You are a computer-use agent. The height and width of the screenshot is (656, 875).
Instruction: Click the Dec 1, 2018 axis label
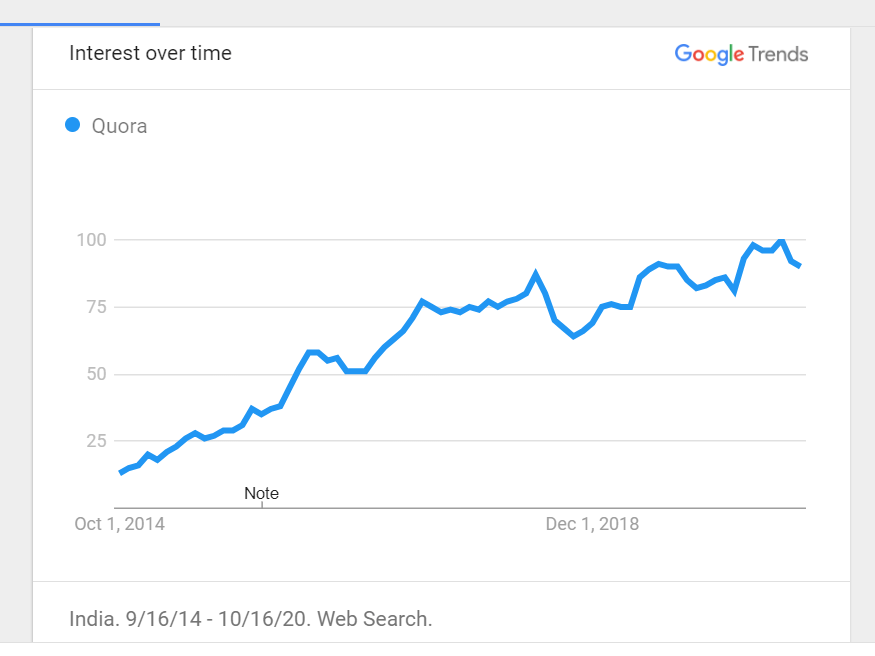click(592, 523)
